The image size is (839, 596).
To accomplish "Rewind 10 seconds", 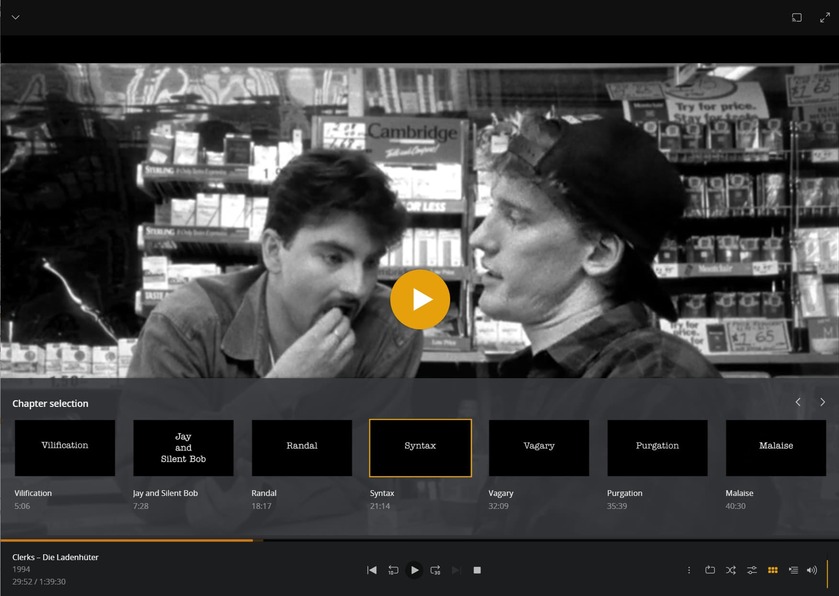I will [393, 570].
